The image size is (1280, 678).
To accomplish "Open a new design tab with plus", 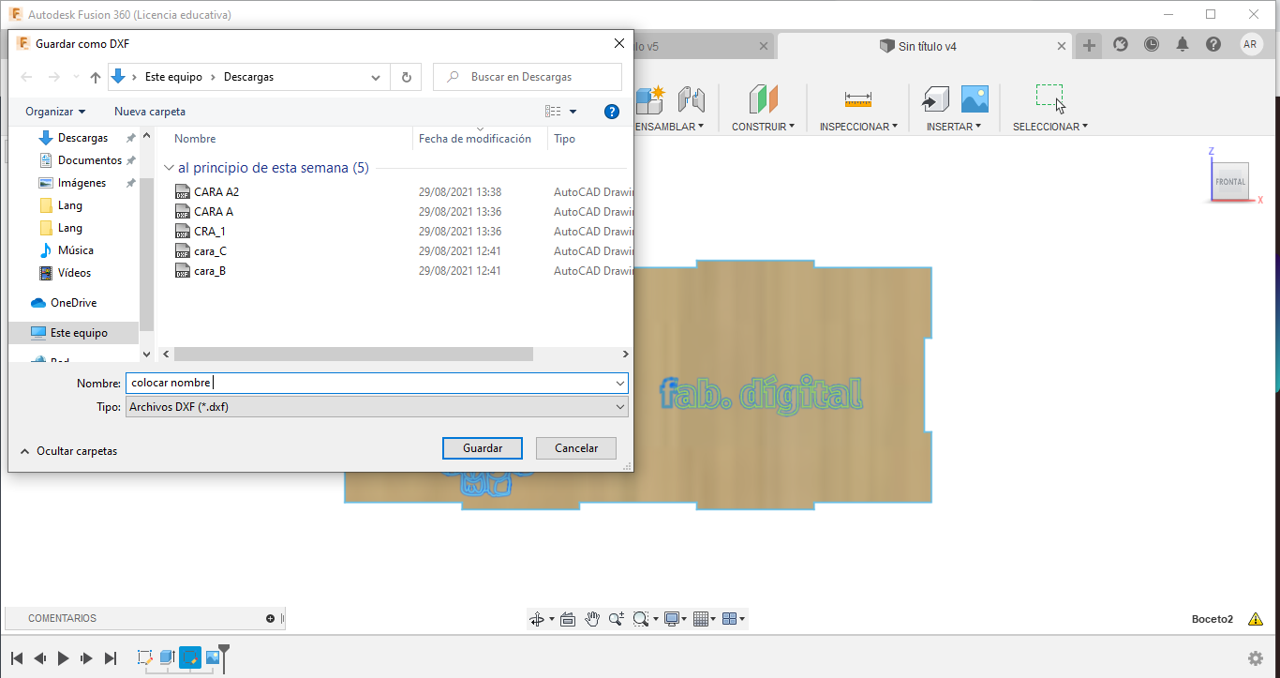I will pyautogui.click(x=1089, y=45).
